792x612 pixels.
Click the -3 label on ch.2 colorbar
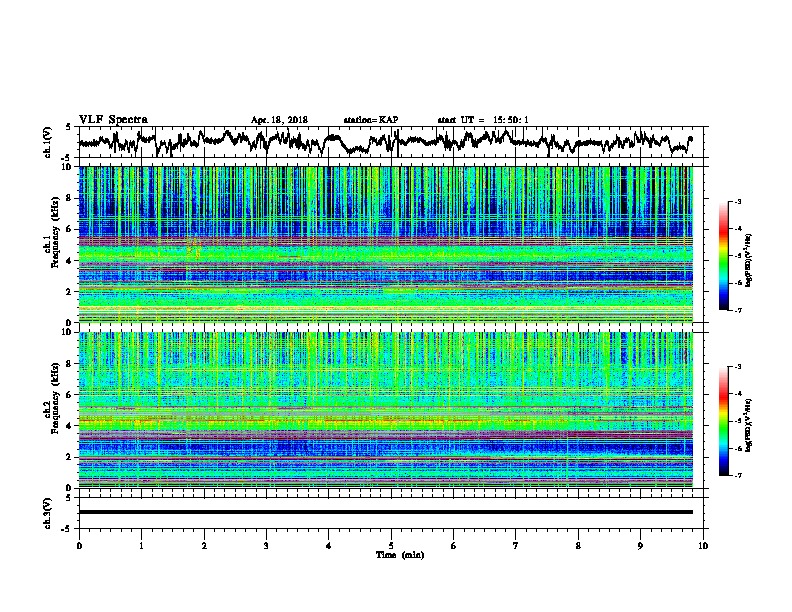737,367
